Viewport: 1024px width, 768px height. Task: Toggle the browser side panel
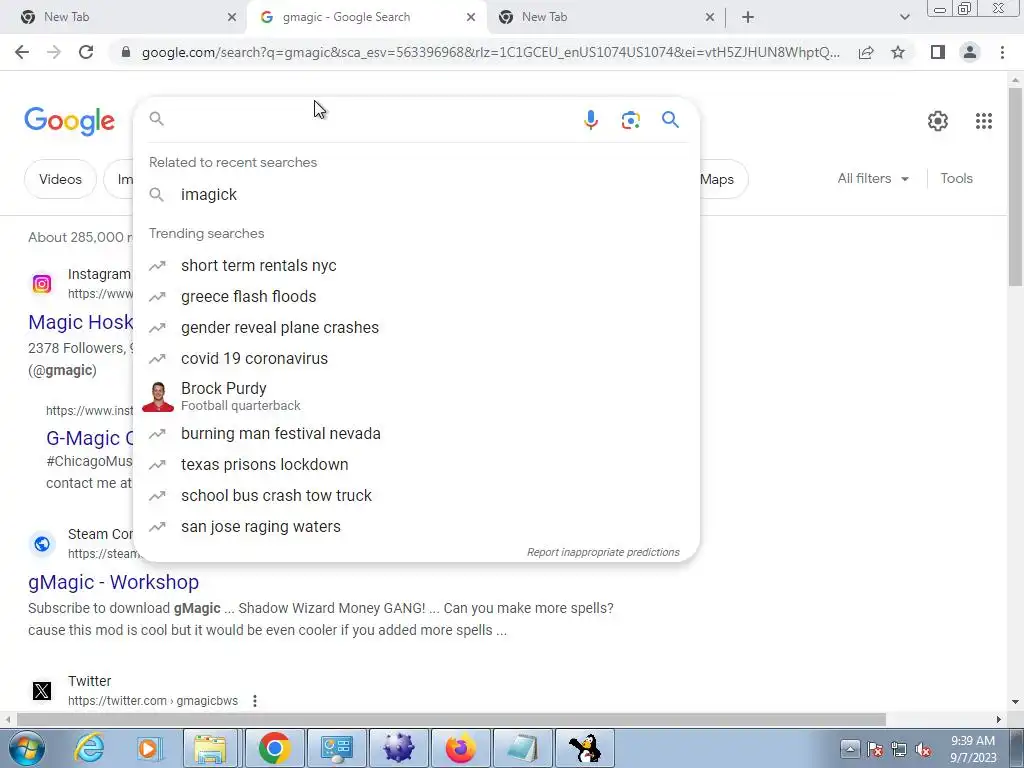coord(938,52)
